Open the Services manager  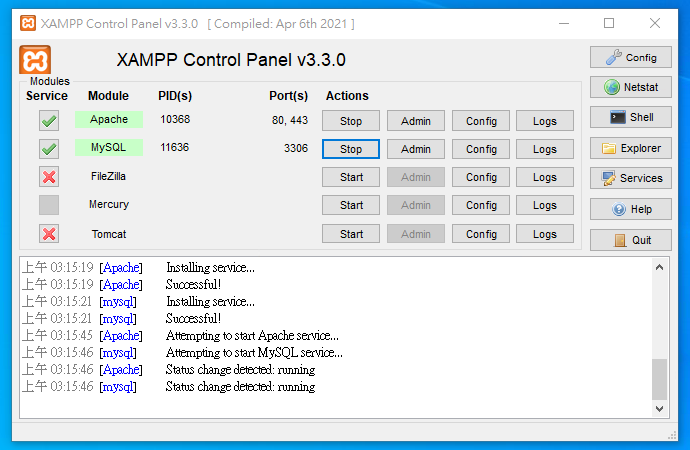pyautogui.click(x=630, y=178)
